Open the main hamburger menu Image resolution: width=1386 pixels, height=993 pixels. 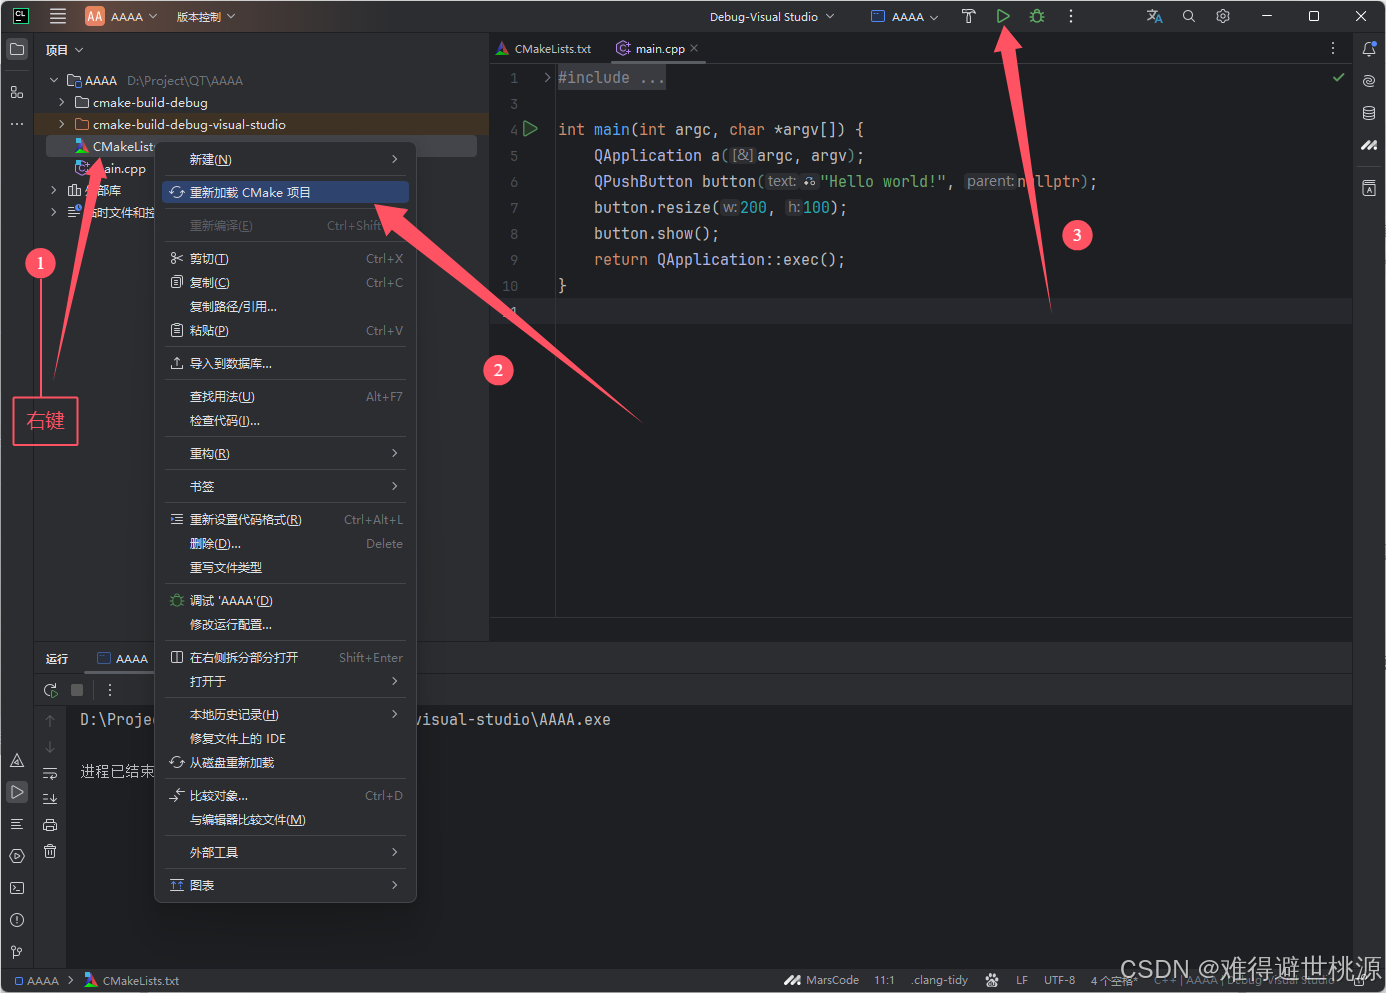click(58, 16)
